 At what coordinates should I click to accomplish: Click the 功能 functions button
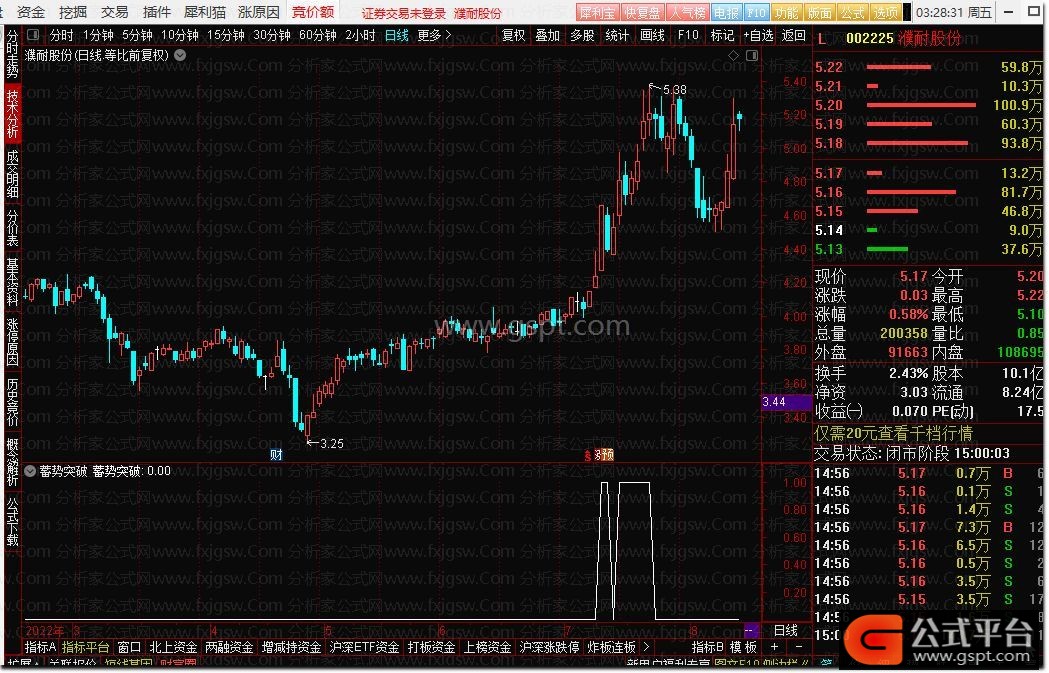786,13
